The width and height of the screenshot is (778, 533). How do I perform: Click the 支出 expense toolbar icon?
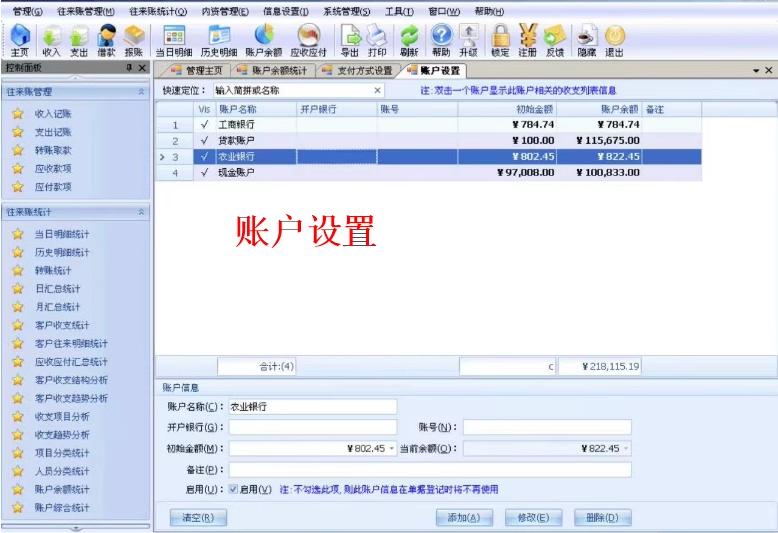[x=78, y=41]
